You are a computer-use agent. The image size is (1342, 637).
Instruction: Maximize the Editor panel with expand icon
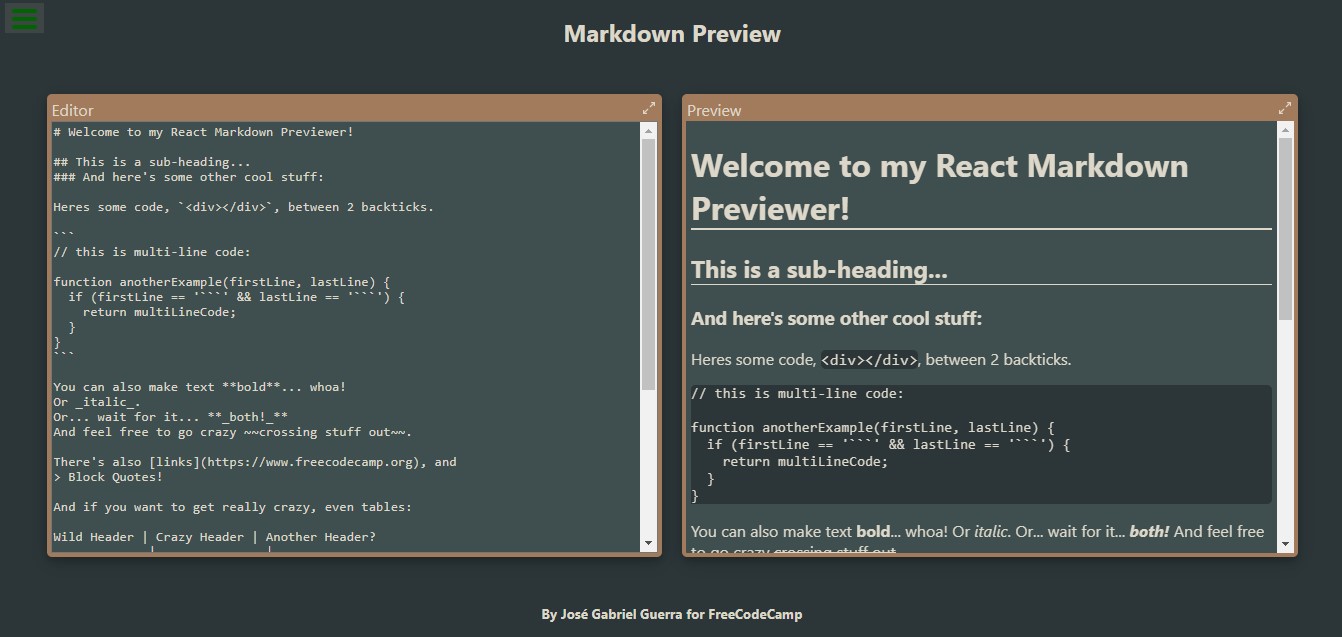point(648,108)
